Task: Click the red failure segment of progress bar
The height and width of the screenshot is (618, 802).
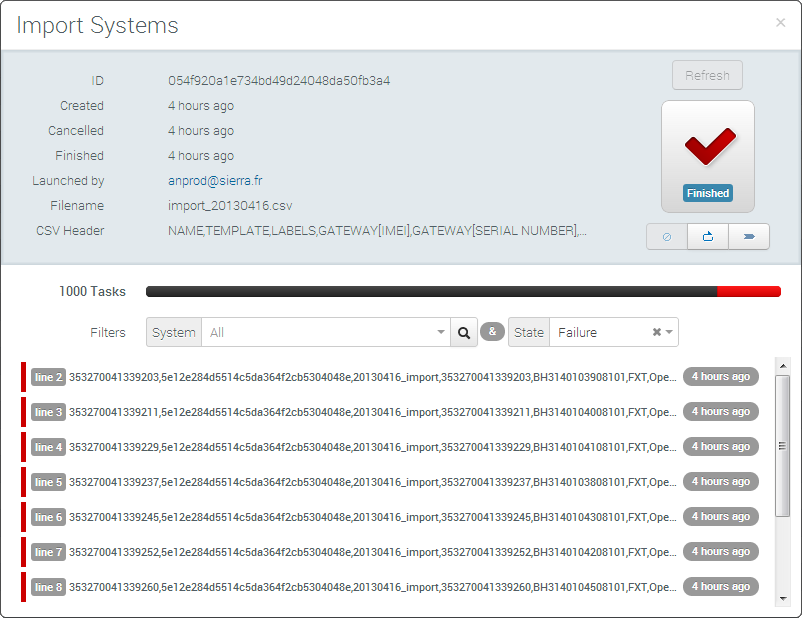Action: pos(748,292)
